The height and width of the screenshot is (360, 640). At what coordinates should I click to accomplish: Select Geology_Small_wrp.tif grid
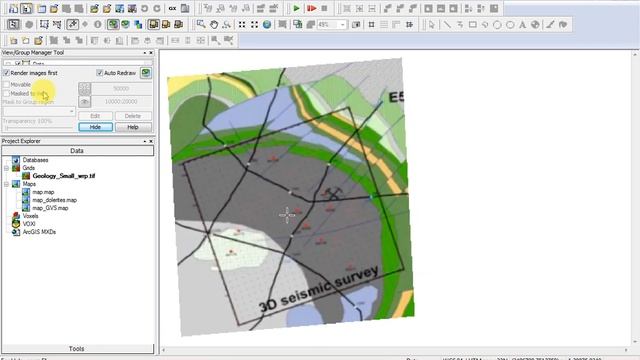click(64, 176)
